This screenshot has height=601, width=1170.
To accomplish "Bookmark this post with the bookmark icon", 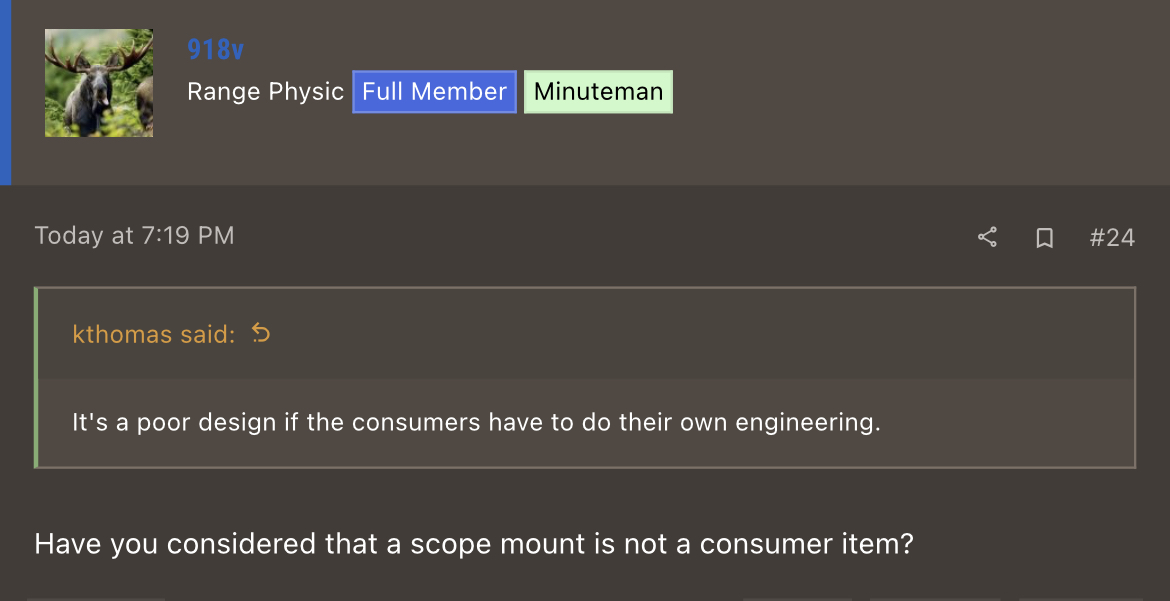I will (x=1045, y=238).
